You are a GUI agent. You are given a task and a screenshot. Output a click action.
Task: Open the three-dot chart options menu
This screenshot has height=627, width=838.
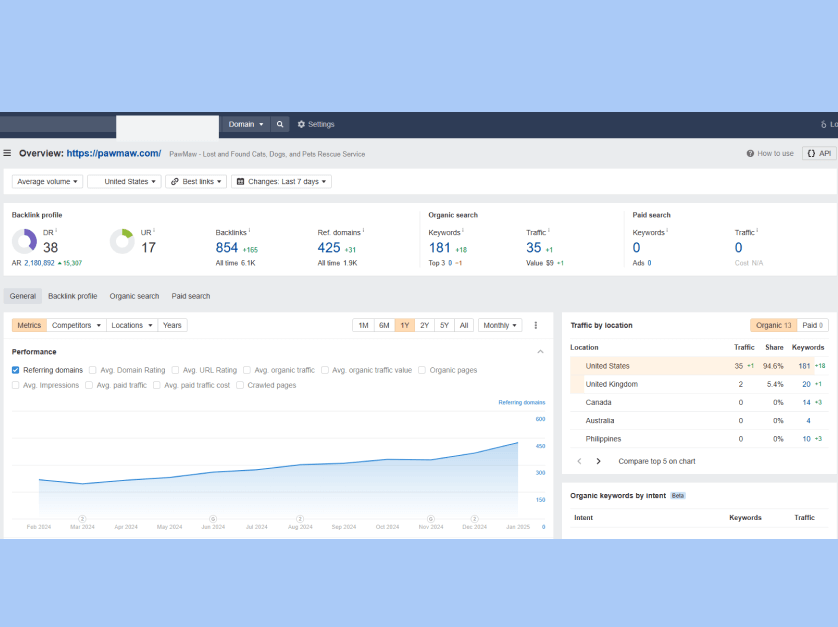536,325
